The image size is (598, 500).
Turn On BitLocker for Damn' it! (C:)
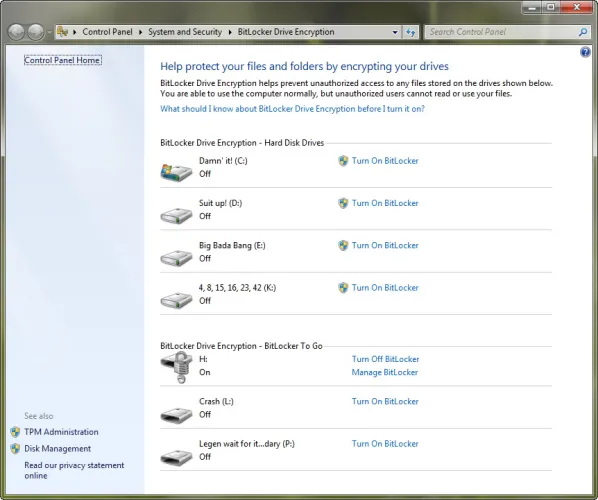point(385,161)
